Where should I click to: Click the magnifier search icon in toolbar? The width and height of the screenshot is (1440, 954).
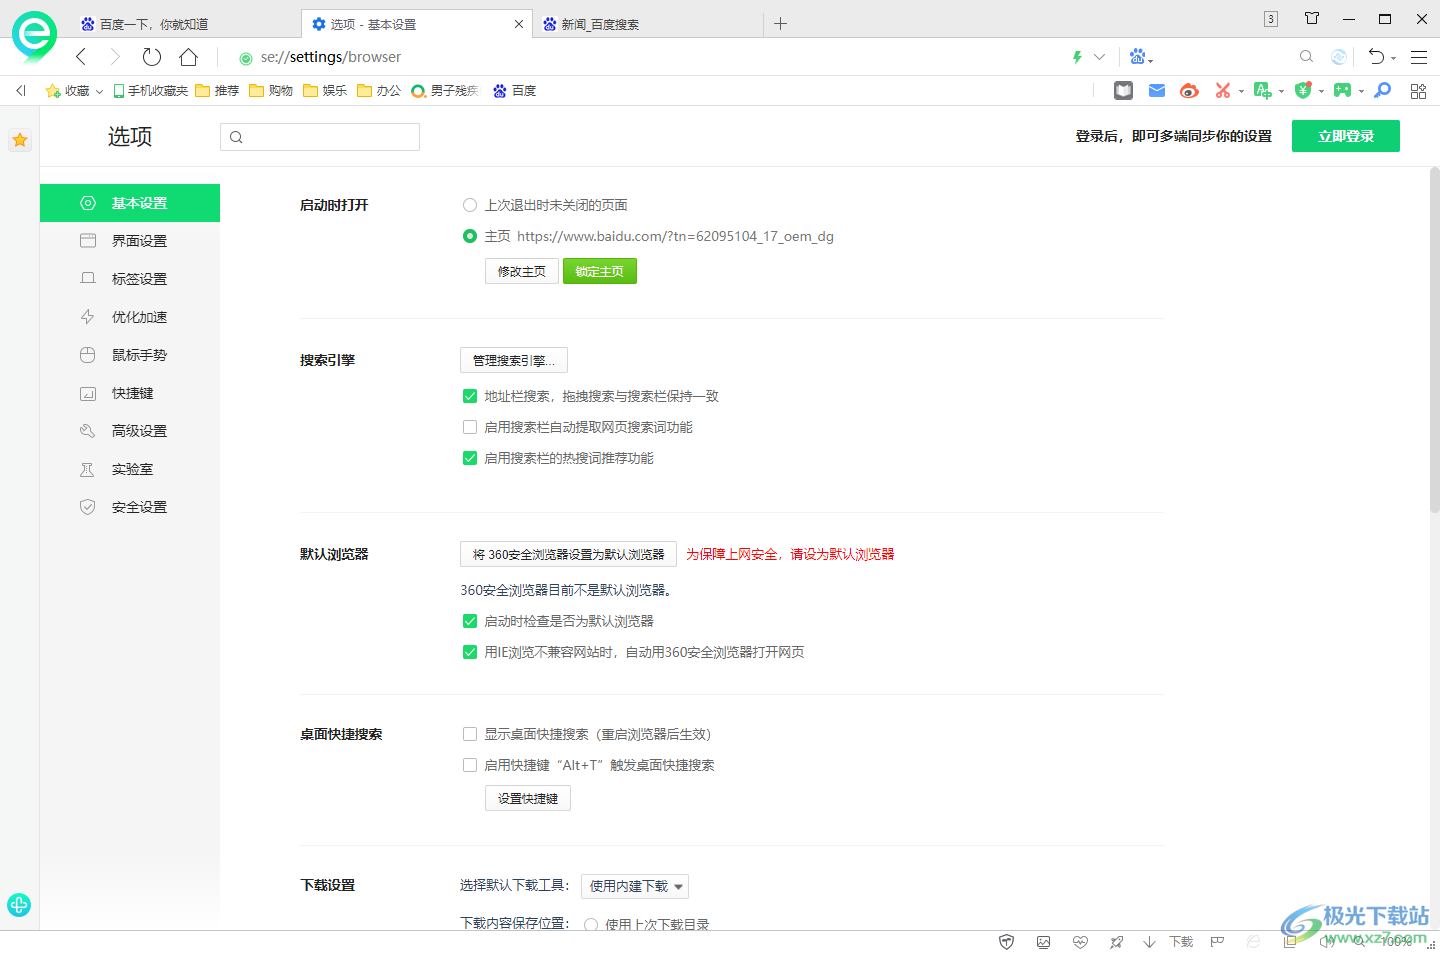point(1306,57)
